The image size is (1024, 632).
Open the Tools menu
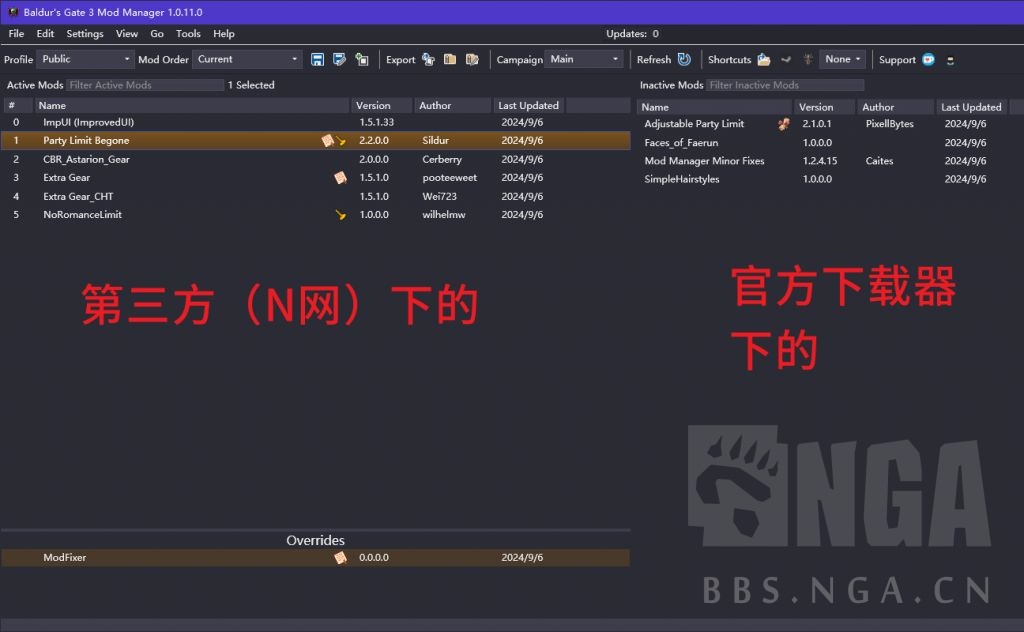tap(188, 33)
